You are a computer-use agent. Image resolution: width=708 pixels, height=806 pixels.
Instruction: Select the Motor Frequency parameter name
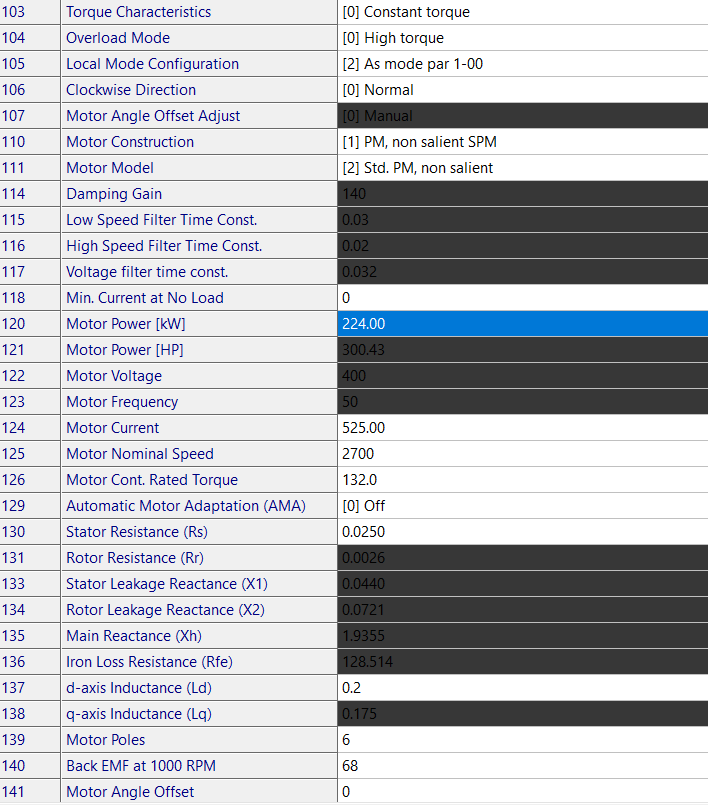pyautogui.click(x=122, y=402)
